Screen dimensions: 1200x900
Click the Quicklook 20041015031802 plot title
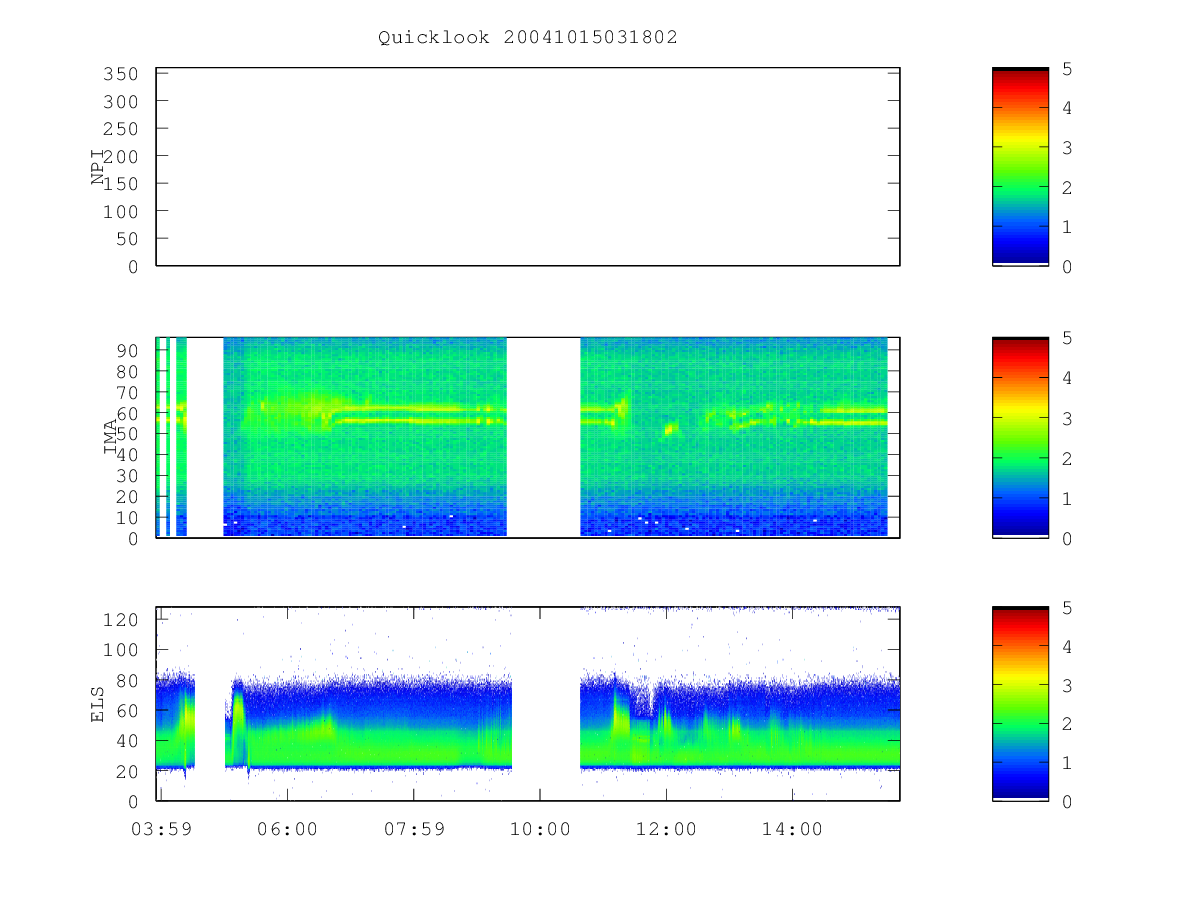click(527, 38)
